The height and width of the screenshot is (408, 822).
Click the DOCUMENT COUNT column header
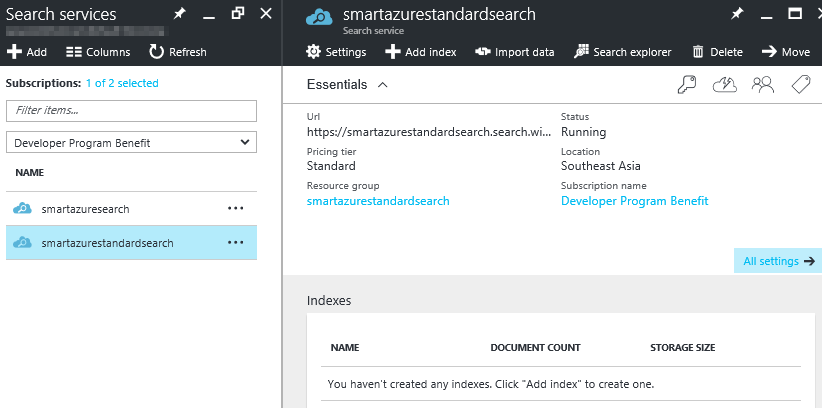[x=535, y=347]
